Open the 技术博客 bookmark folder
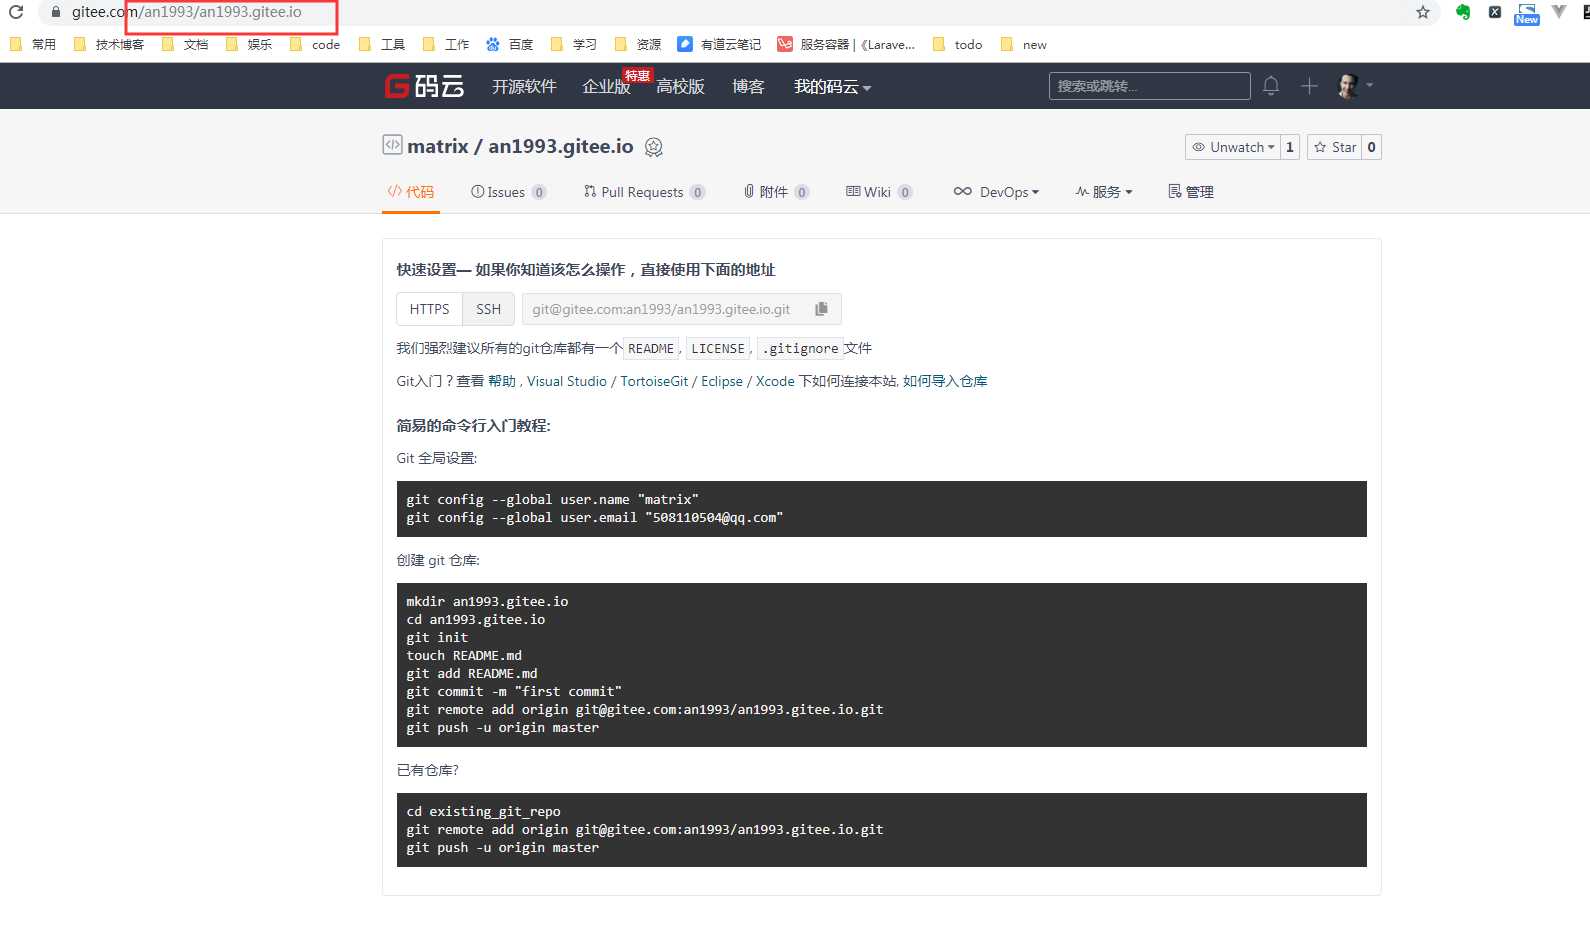This screenshot has height=942, width=1590. 109,44
